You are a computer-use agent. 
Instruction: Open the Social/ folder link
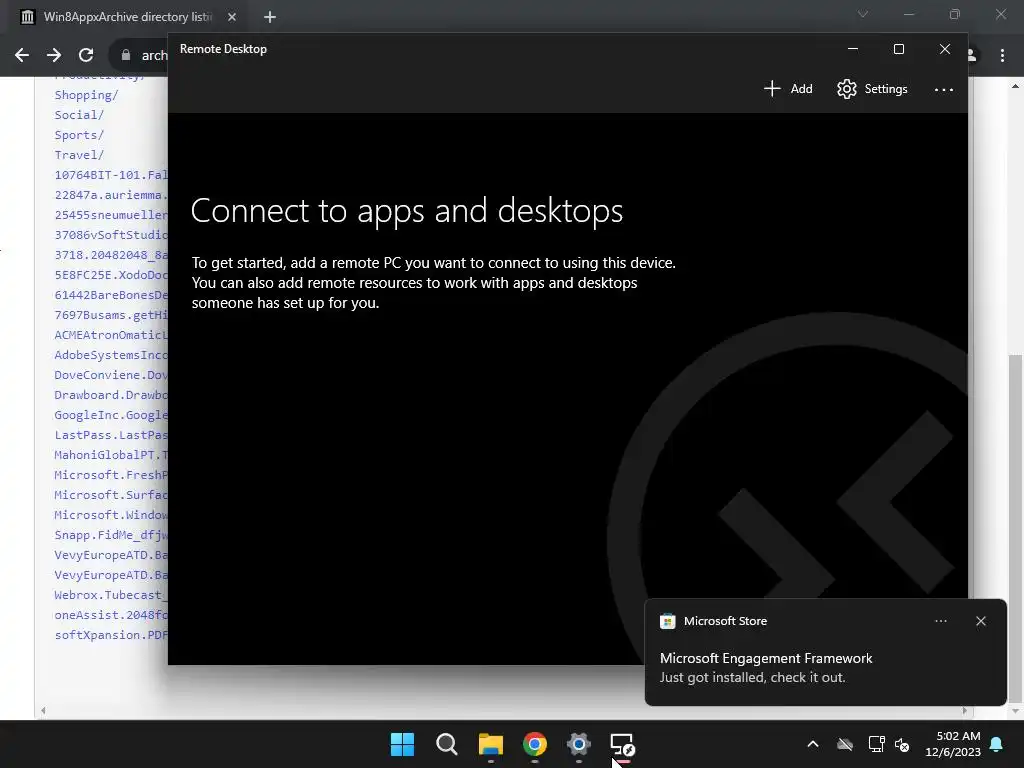click(79, 115)
